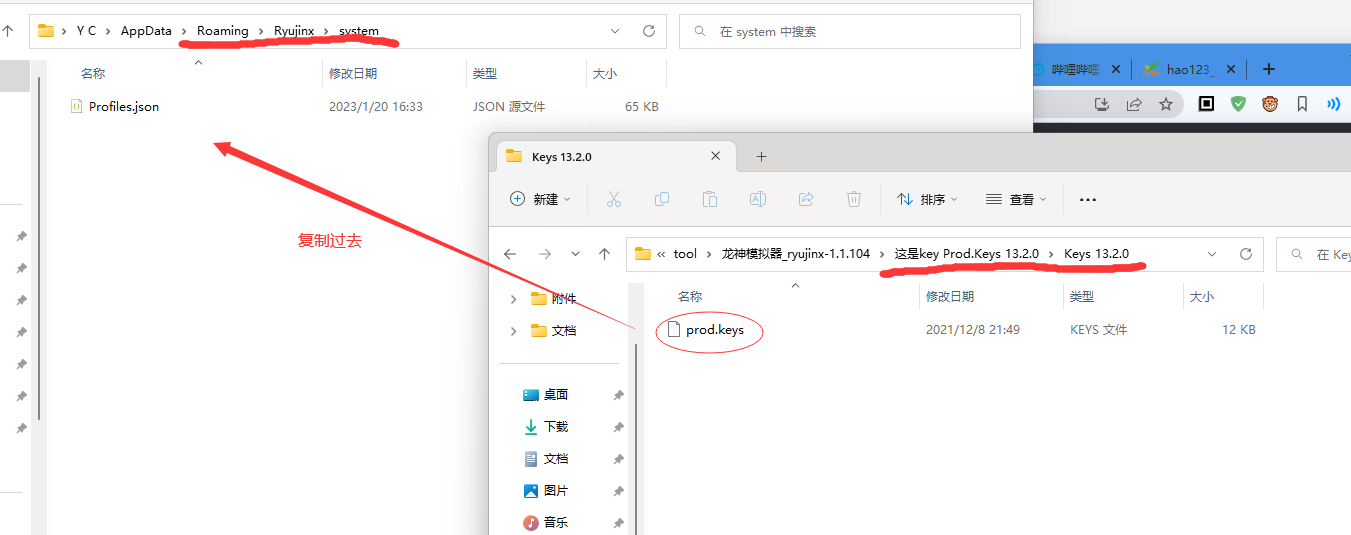Click the Copy icon in Keys toolbar

(x=662, y=199)
